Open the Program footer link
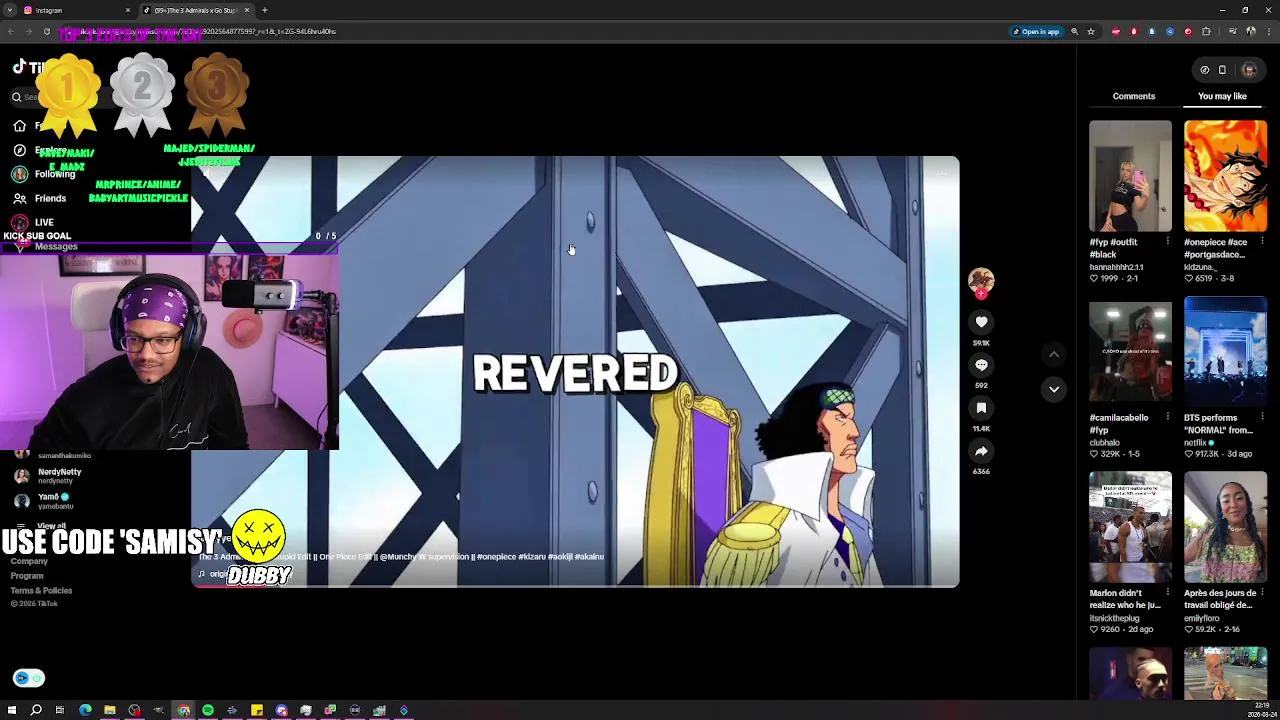 pyautogui.click(x=27, y=576)
